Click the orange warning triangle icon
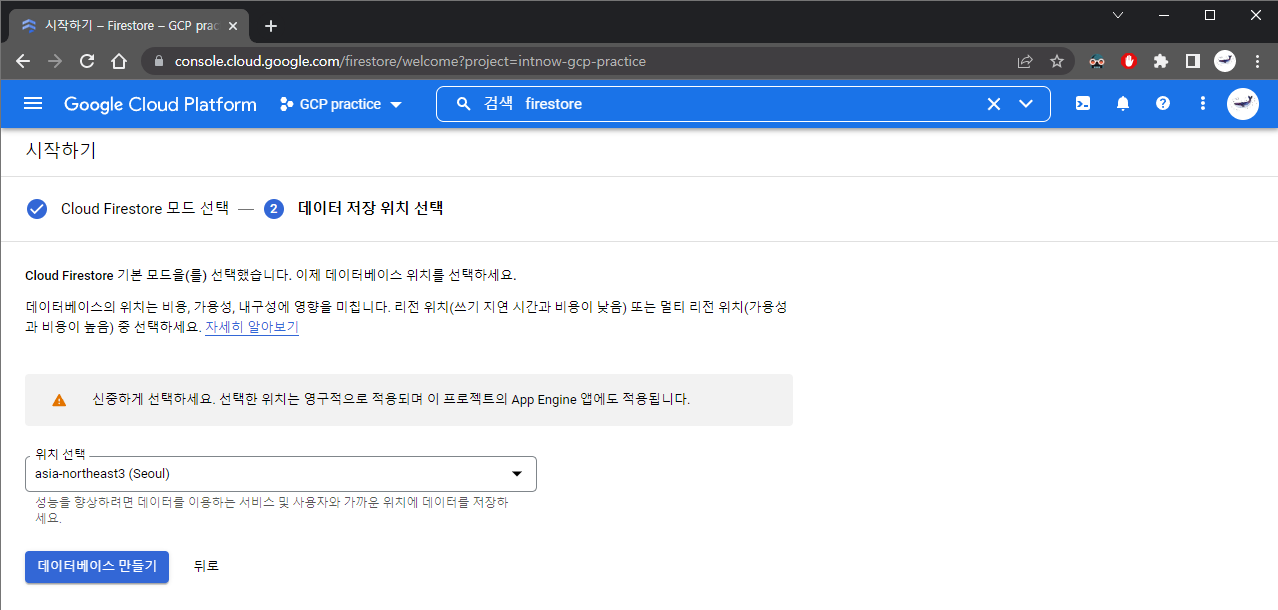Screen dimensions: 1278x610 click(59, 400)
